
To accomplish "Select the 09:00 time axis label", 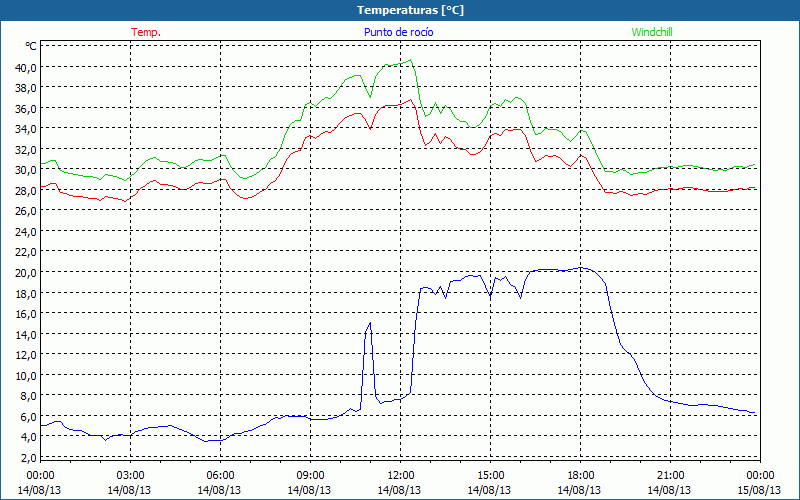I will (310, 475).
